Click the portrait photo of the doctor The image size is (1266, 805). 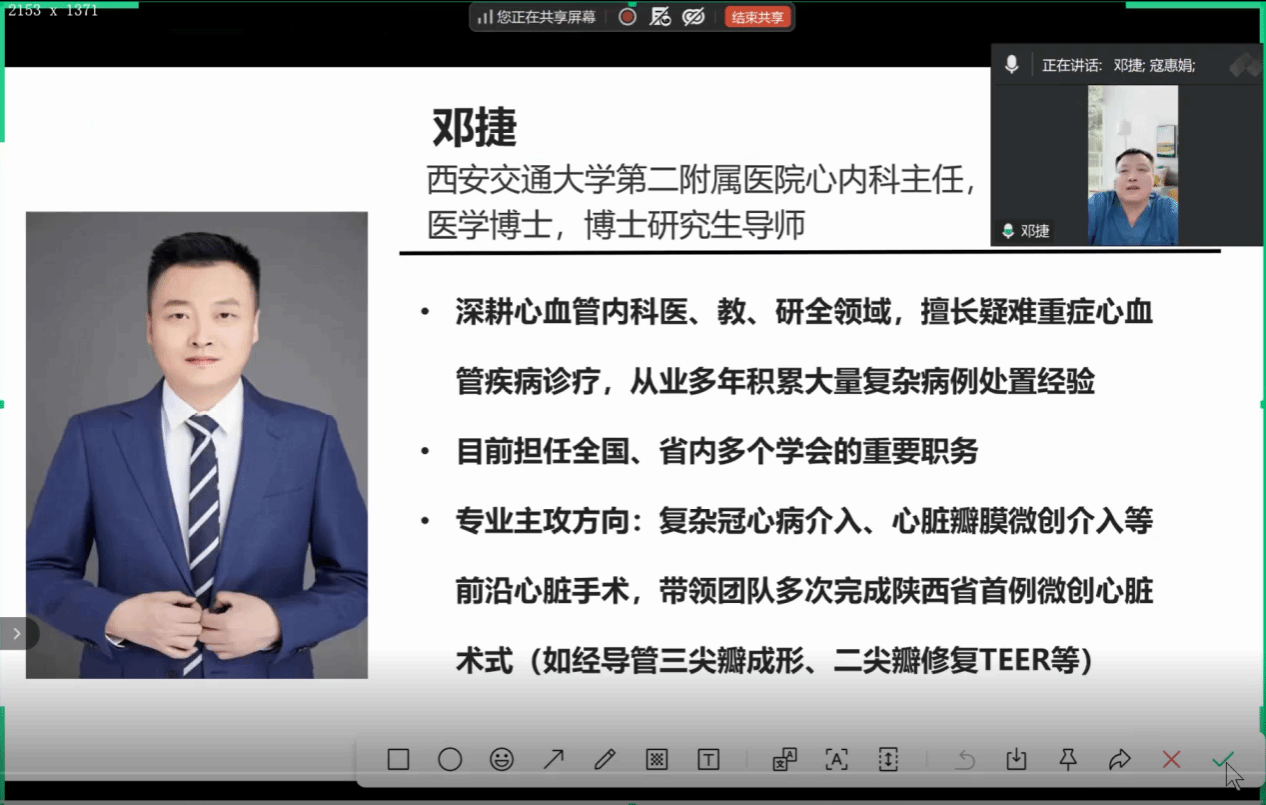tap(197, 445)
